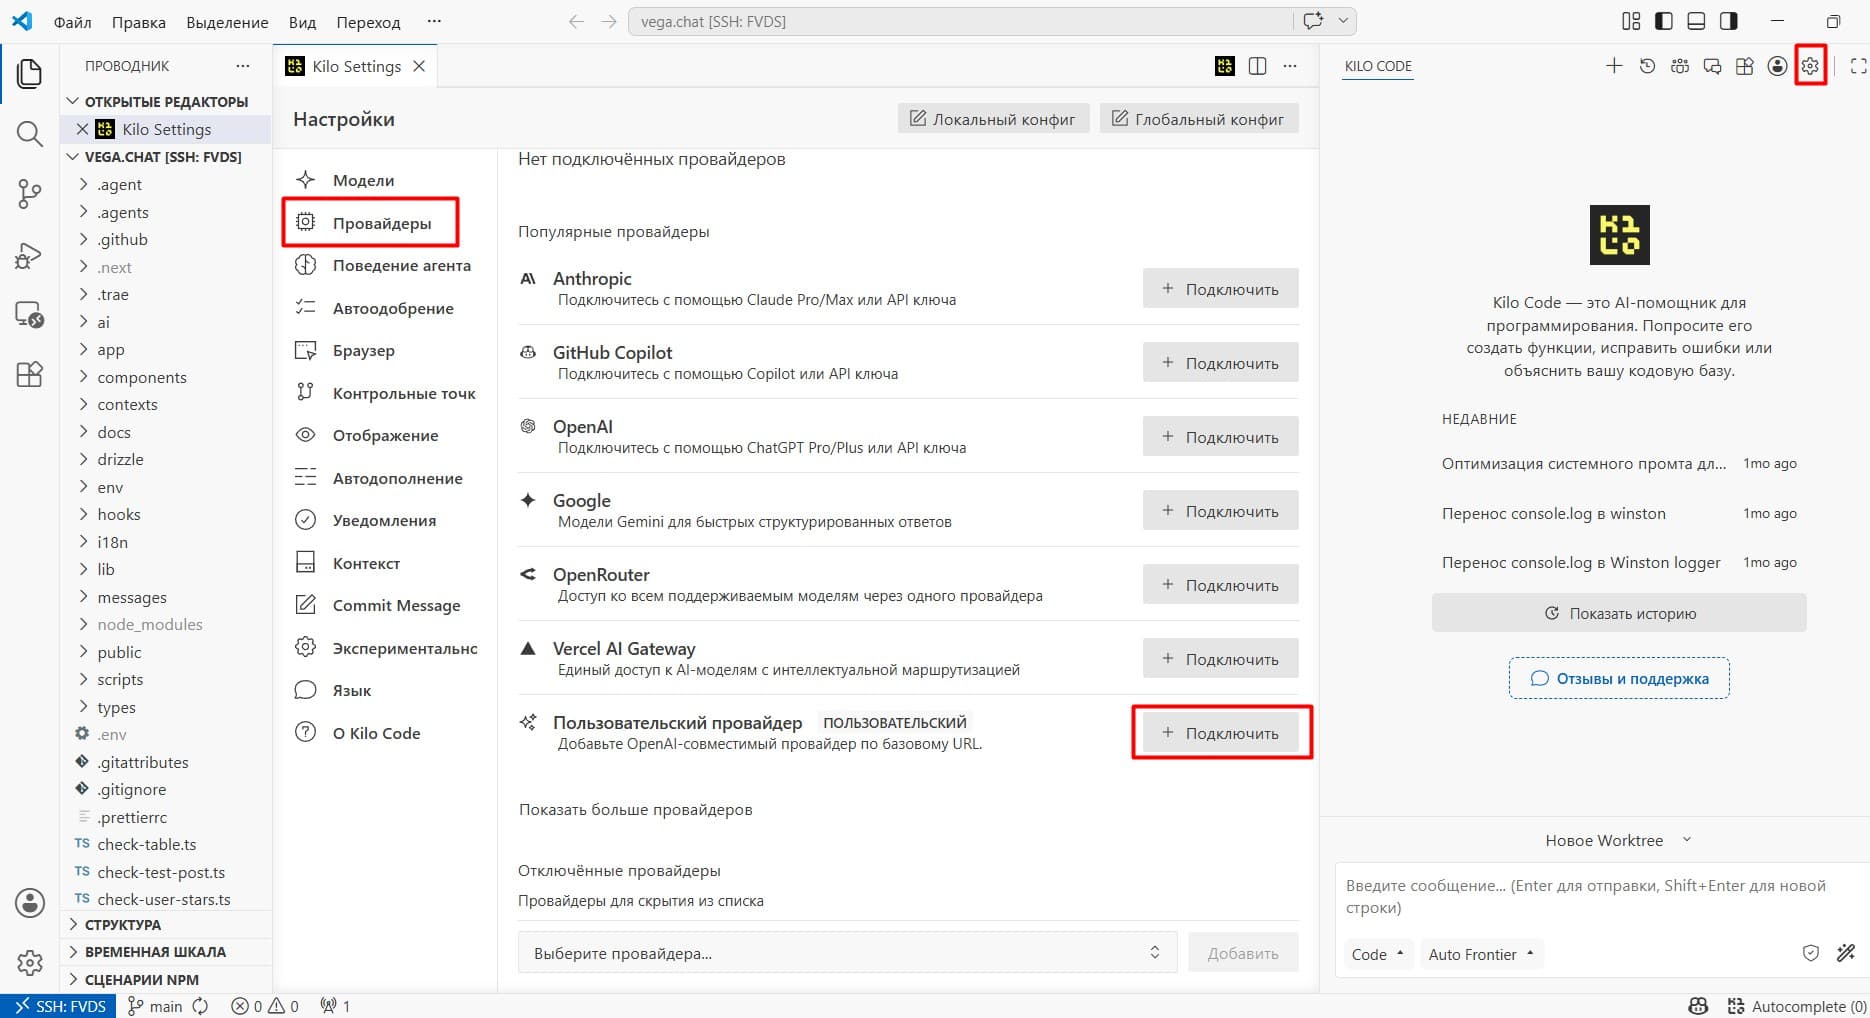1870x1018 pixels.
Task: Open the Code mode dropdown
Action: tap(1377, 954)
